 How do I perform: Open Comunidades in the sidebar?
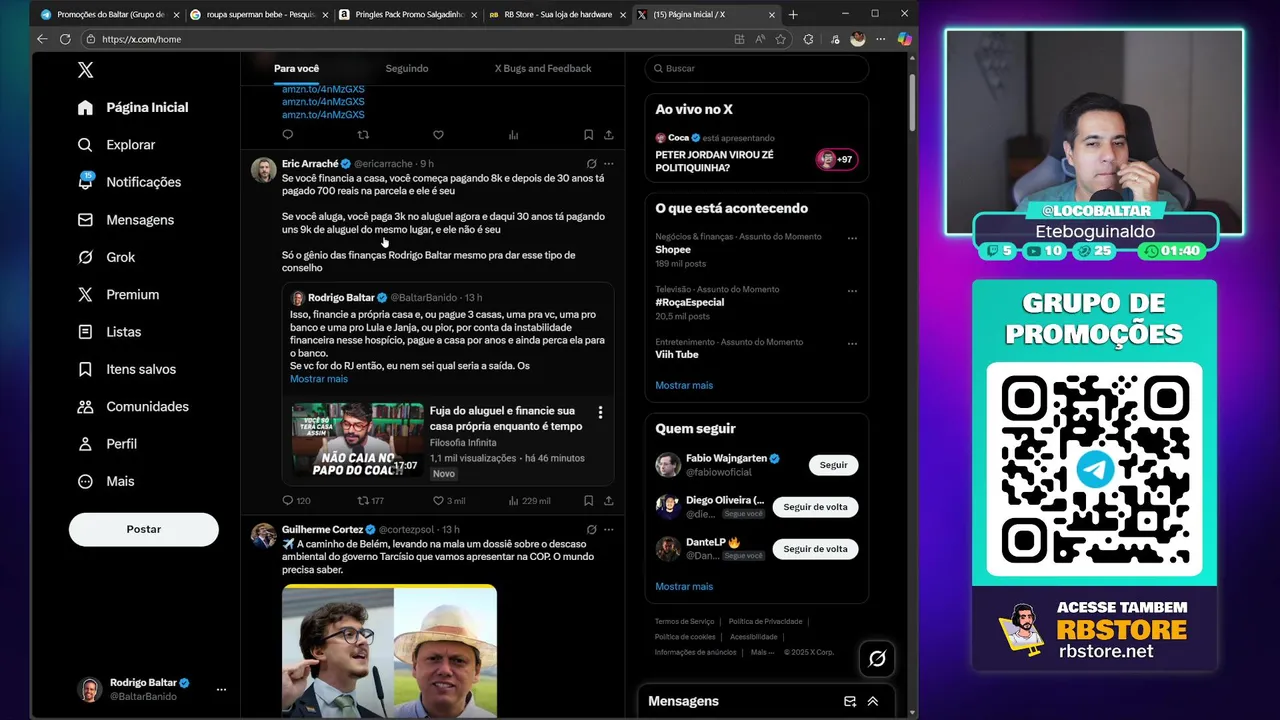pyautogui.click(x=133, y=407)
